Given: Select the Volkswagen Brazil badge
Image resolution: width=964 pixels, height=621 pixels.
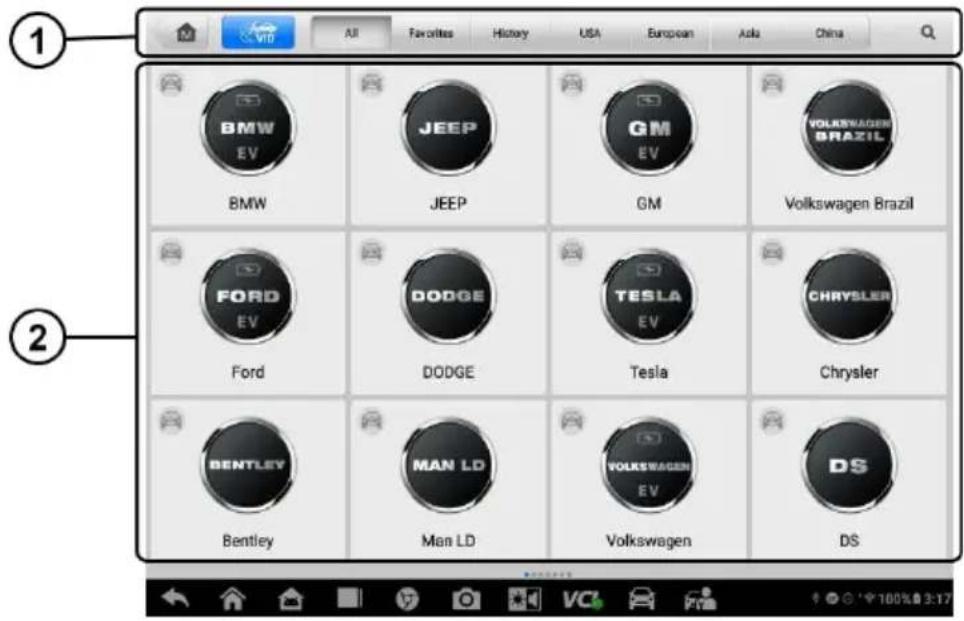Looking at the screenshot, I should pos(849,128).
